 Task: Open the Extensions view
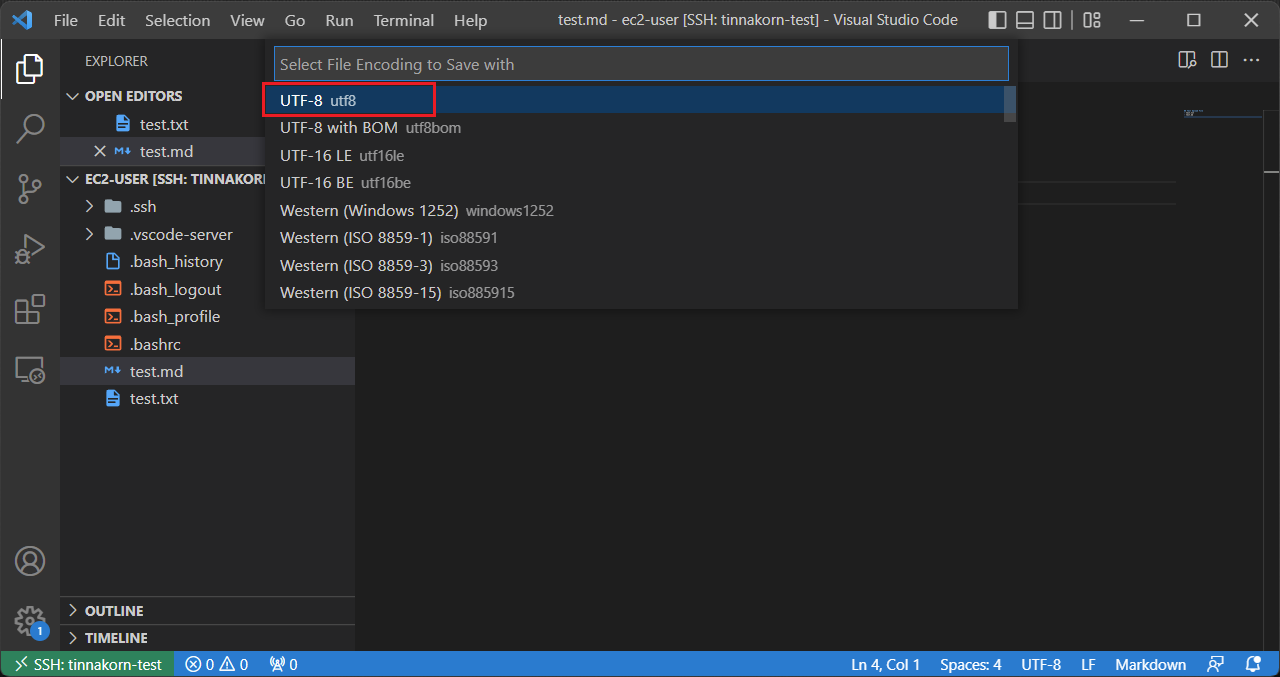point(30,309)
